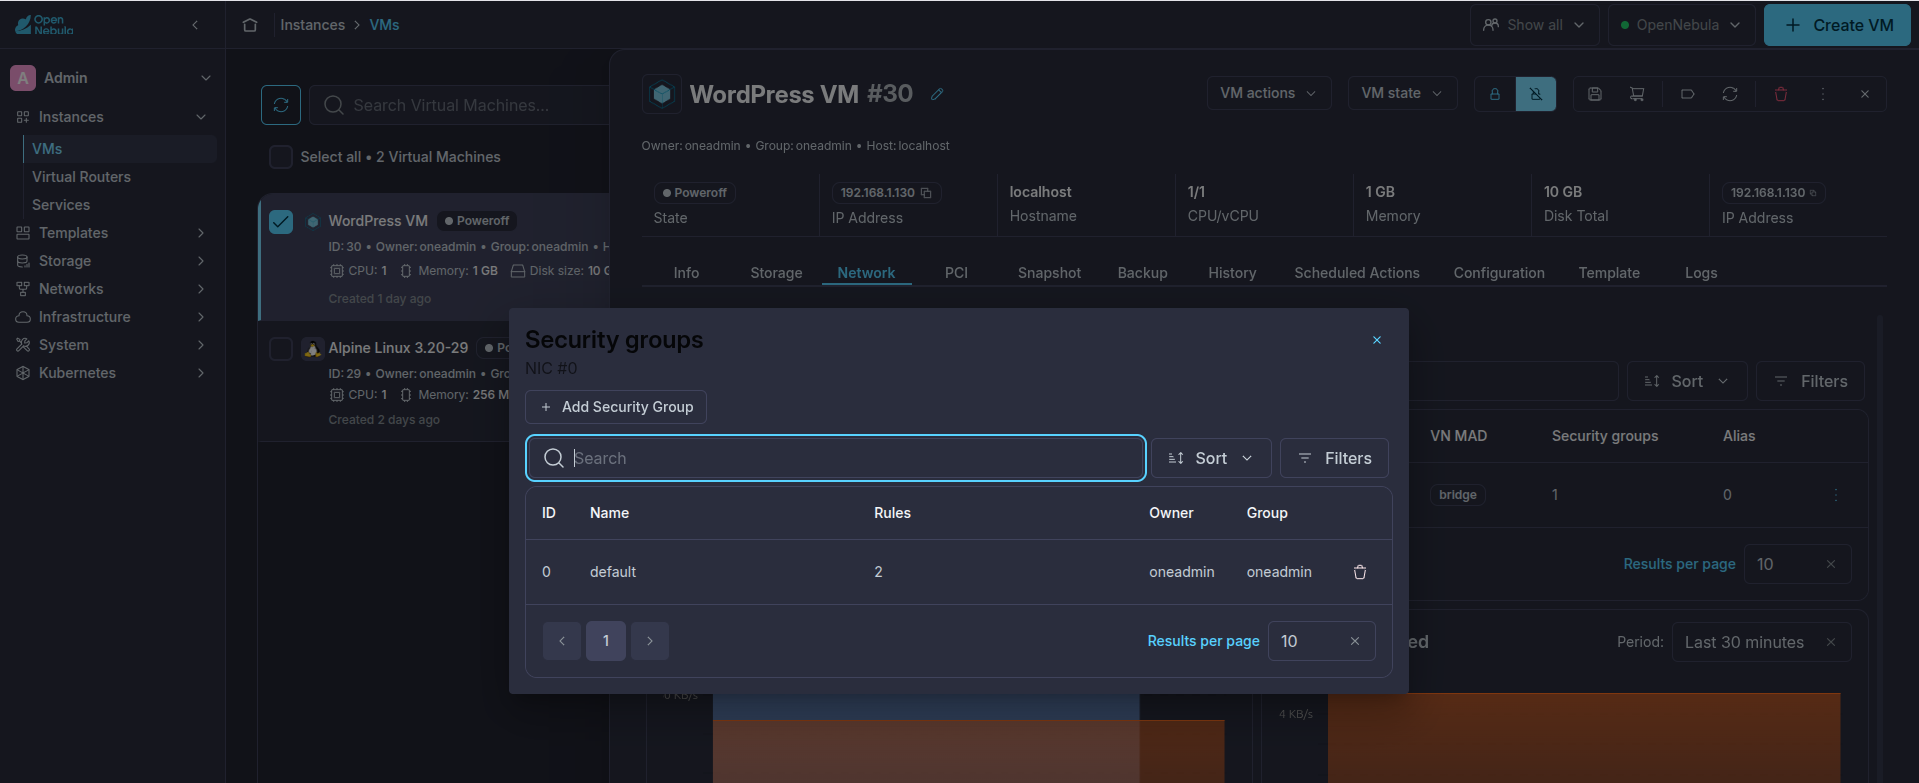The height and width of the screenshot is (783, 1919).
Task: Click the WordPress VM hexagon icon in header
Action: coord(661,94)
